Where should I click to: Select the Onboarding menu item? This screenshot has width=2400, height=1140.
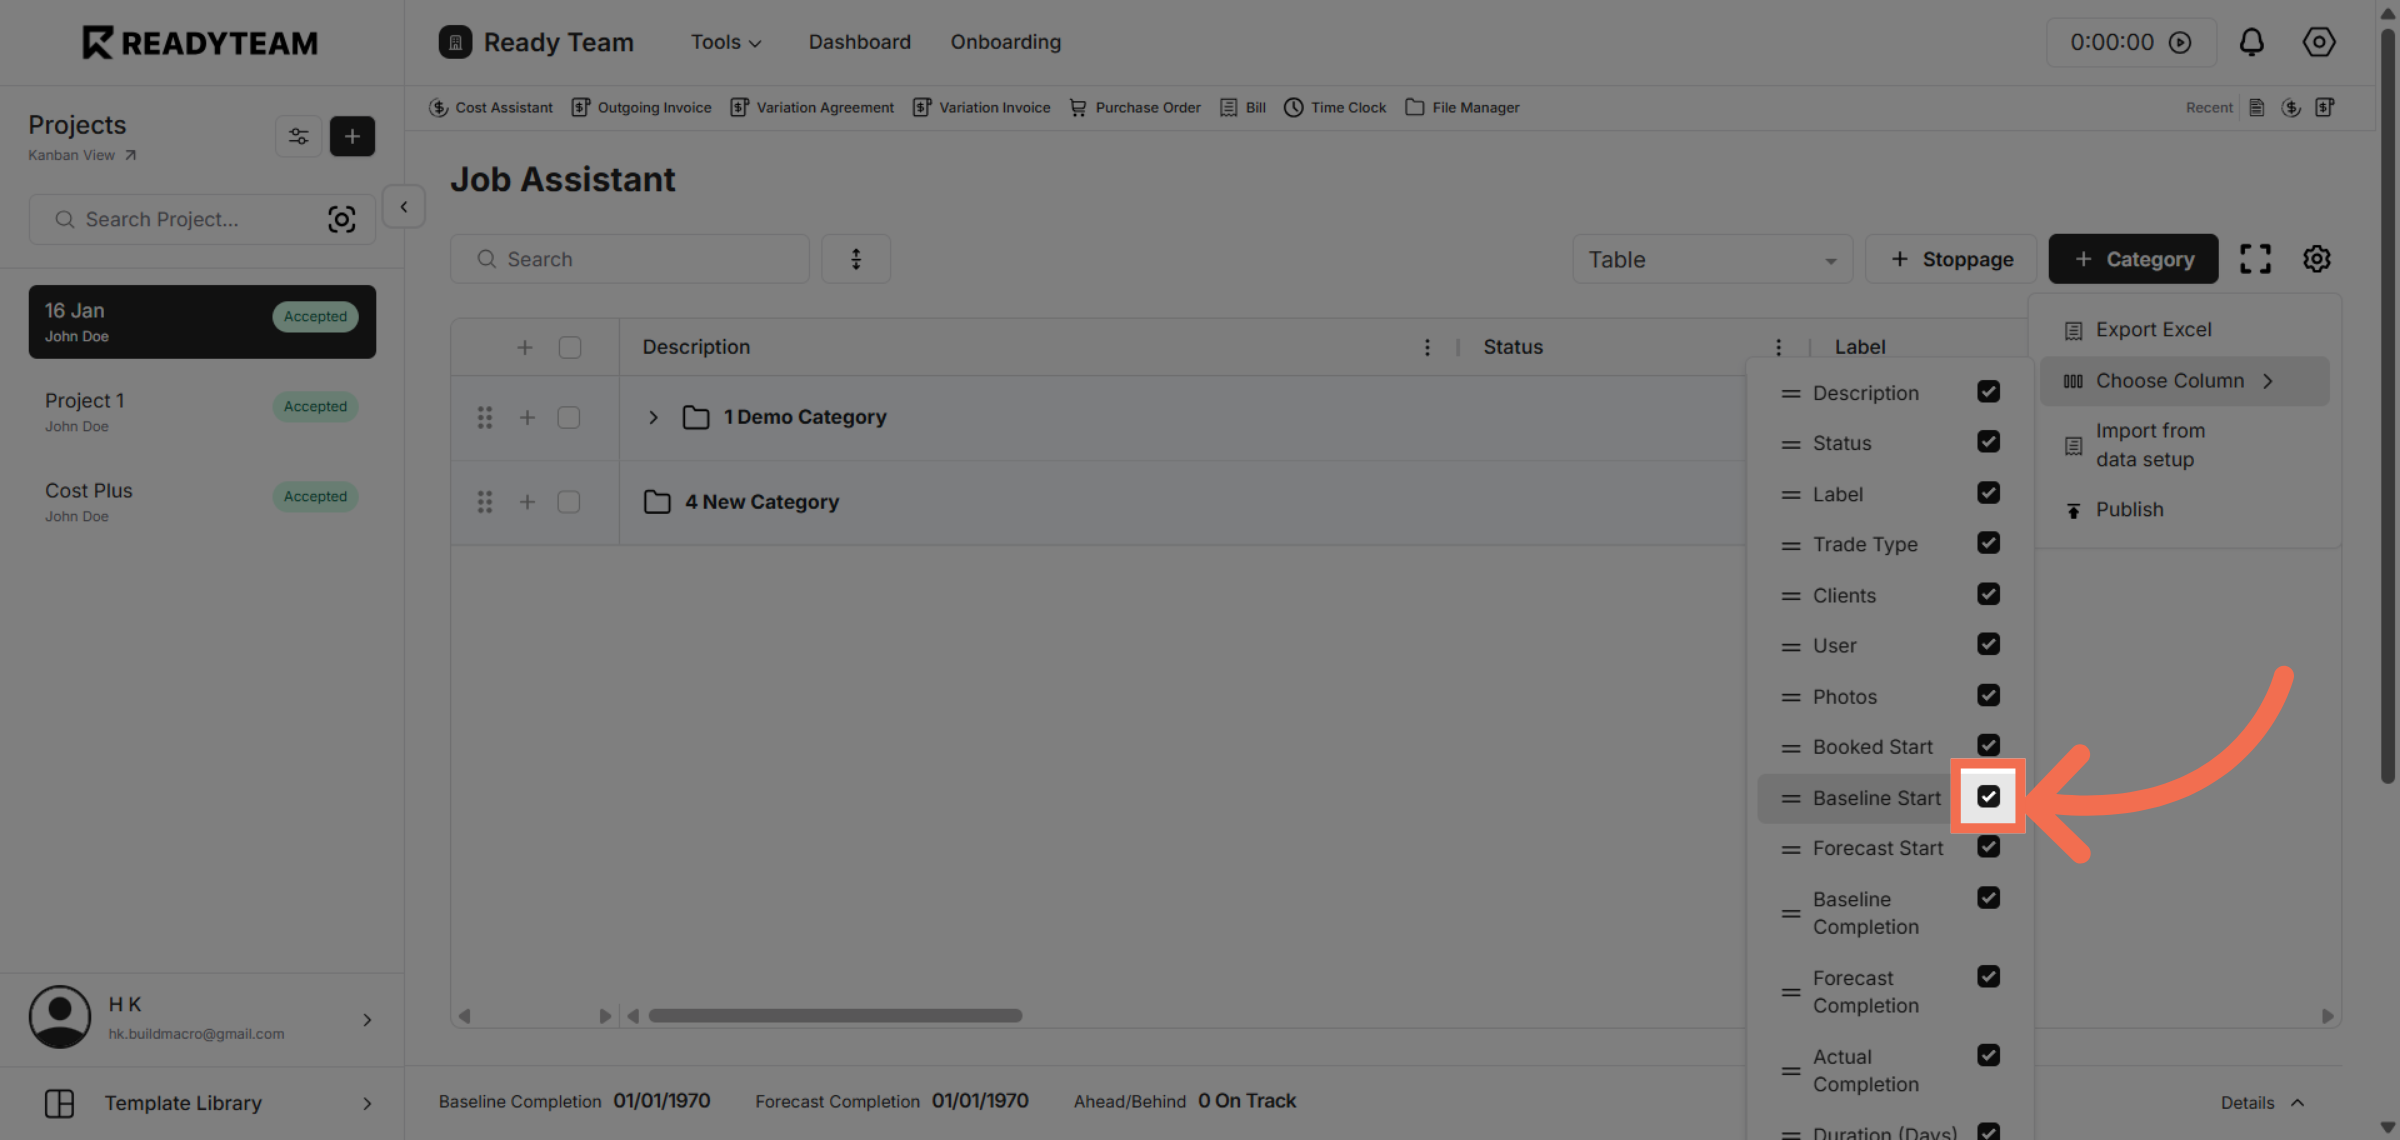[x=1005, y=42]
